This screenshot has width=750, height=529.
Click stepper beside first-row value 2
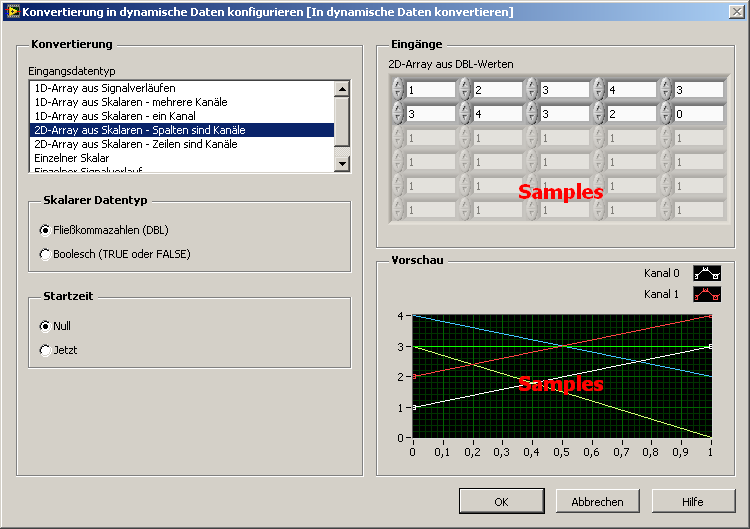click(465, 89)
